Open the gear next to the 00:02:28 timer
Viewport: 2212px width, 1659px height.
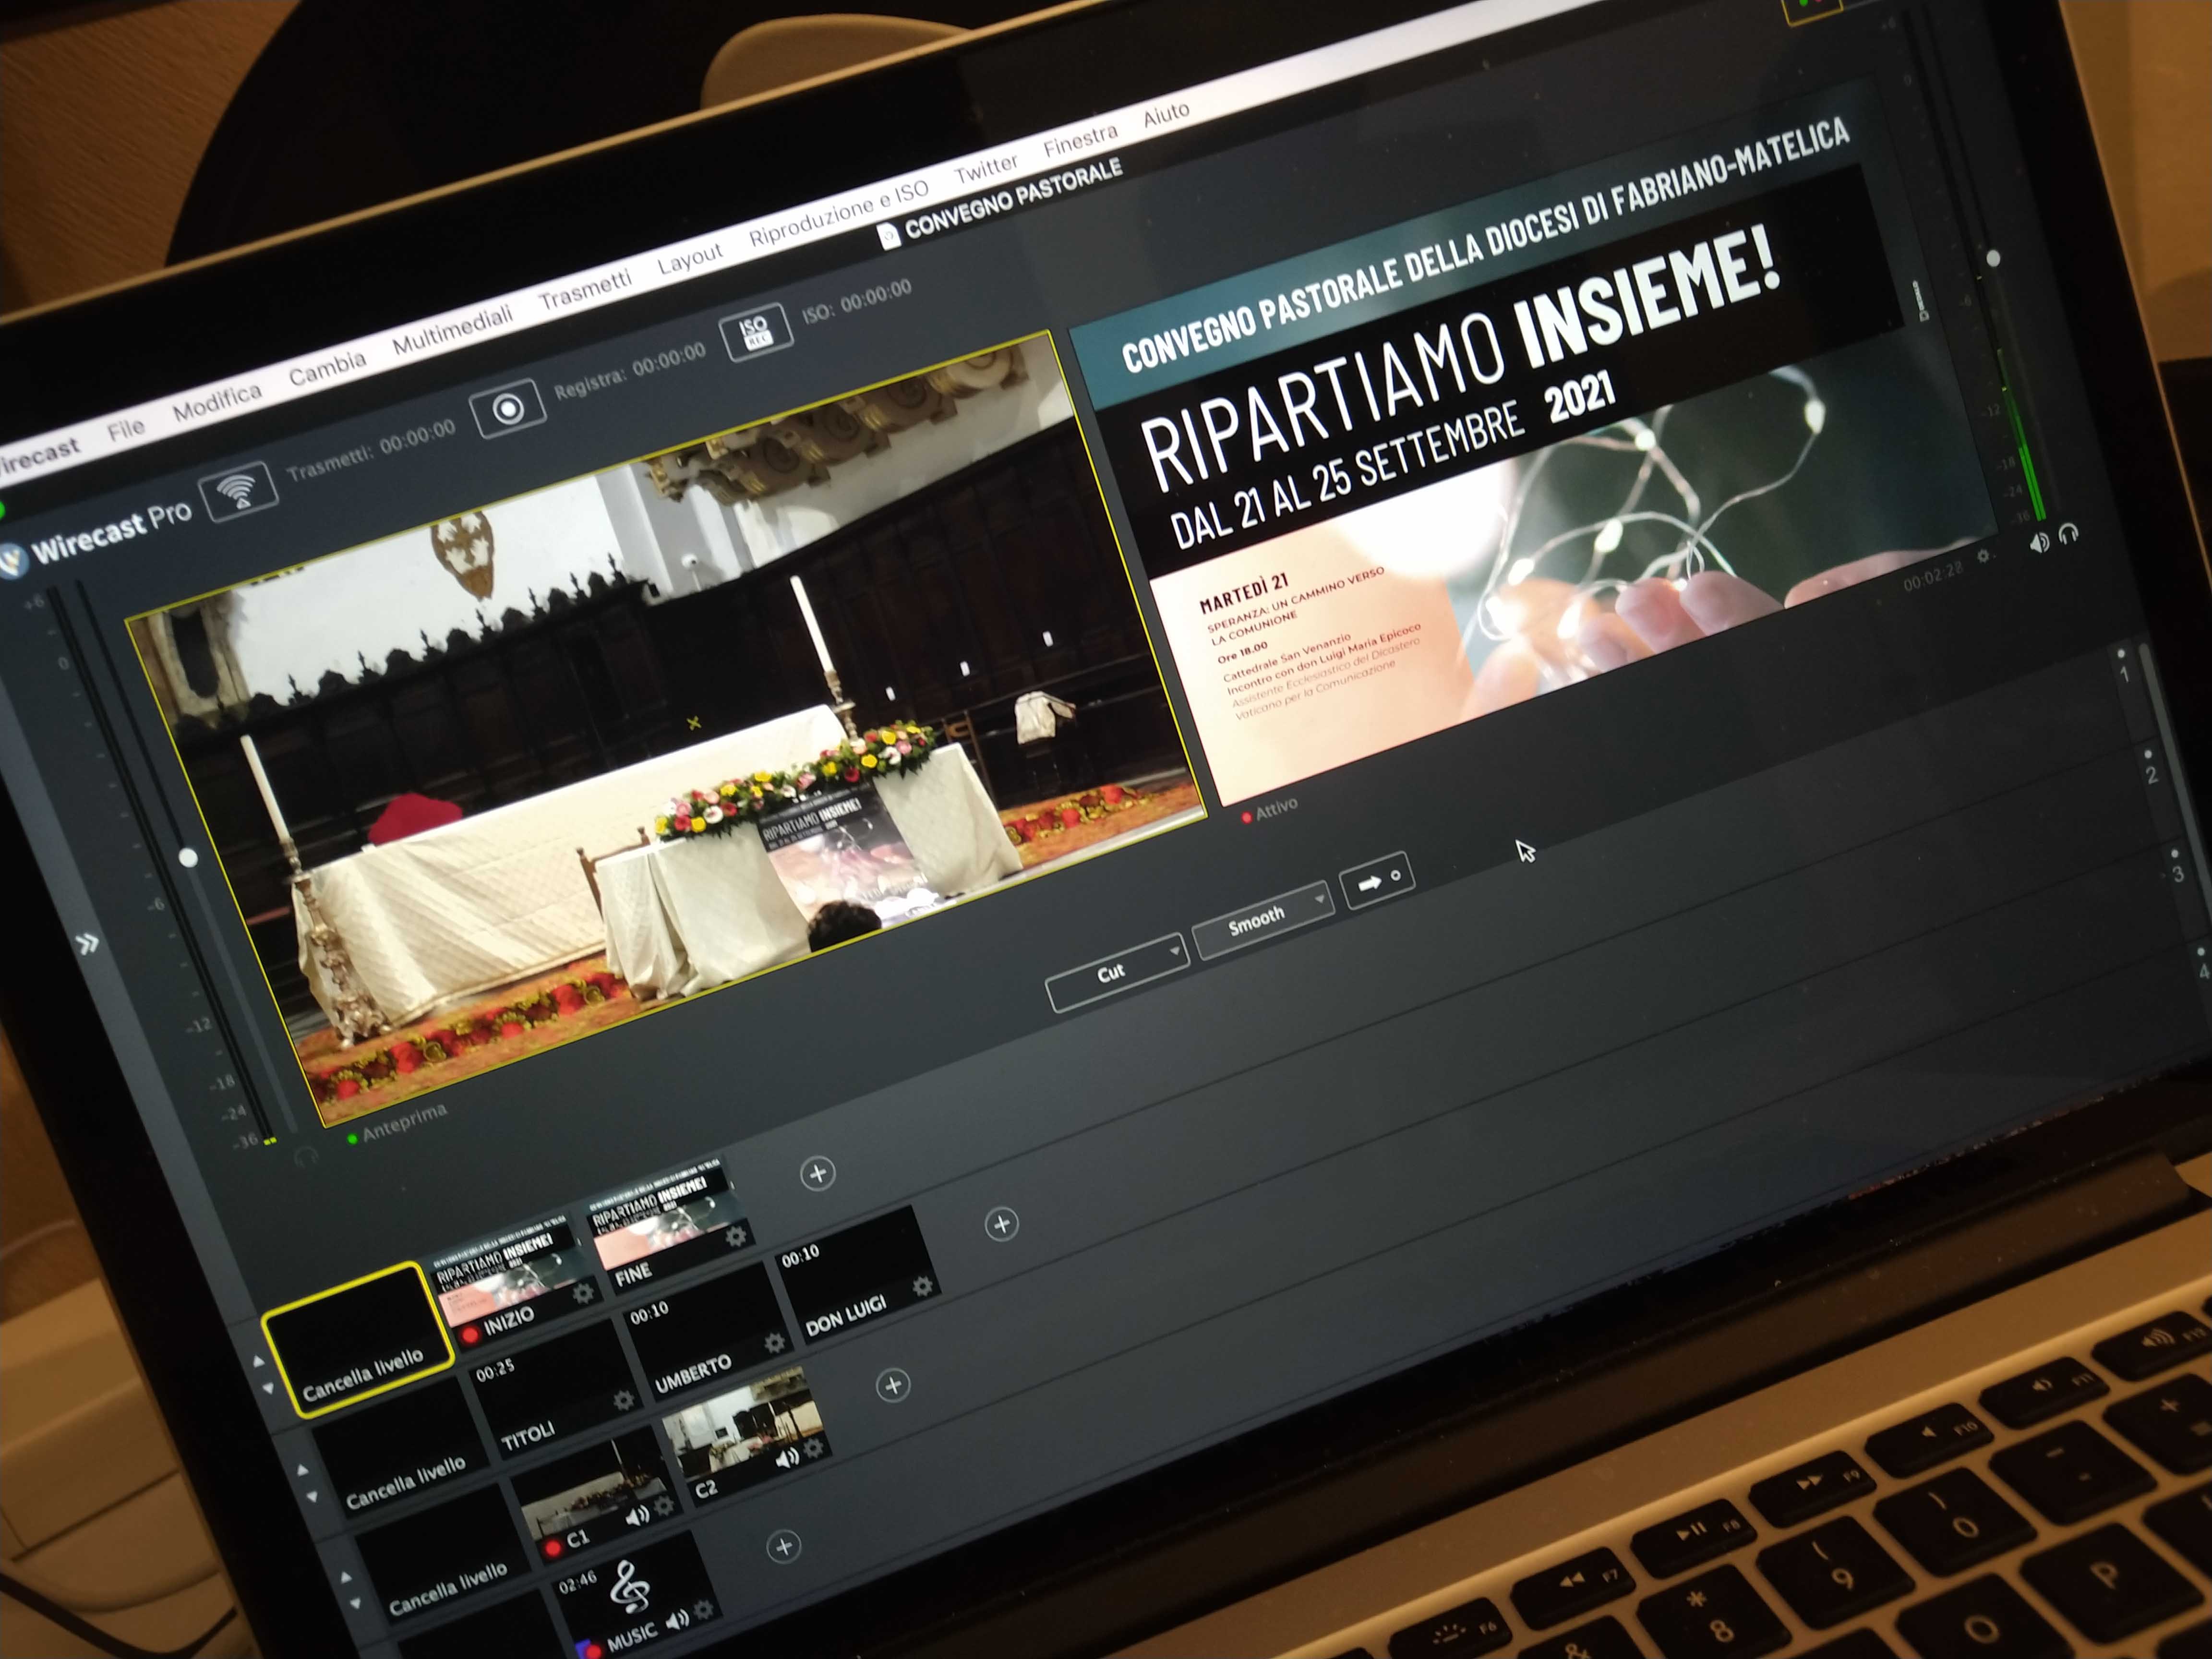tap(1983, 557)
